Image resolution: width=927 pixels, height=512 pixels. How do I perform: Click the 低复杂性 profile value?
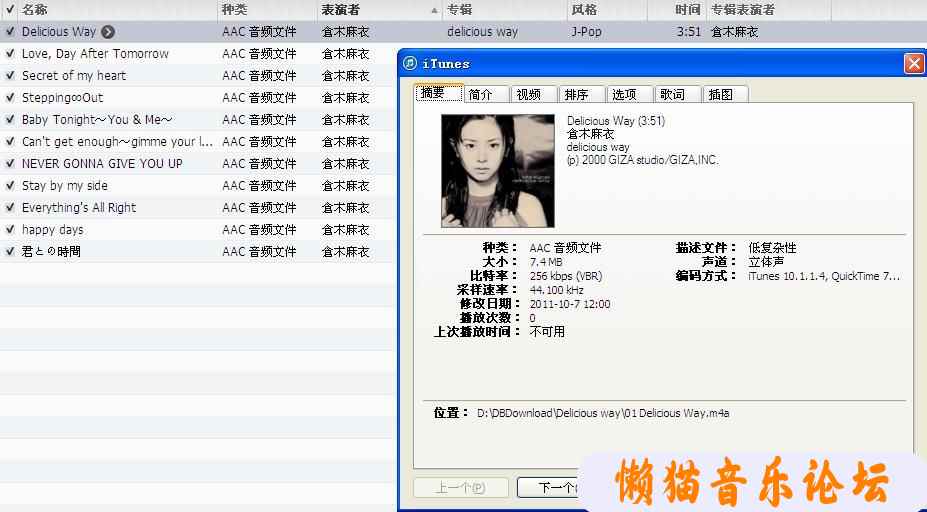[772, 248]
